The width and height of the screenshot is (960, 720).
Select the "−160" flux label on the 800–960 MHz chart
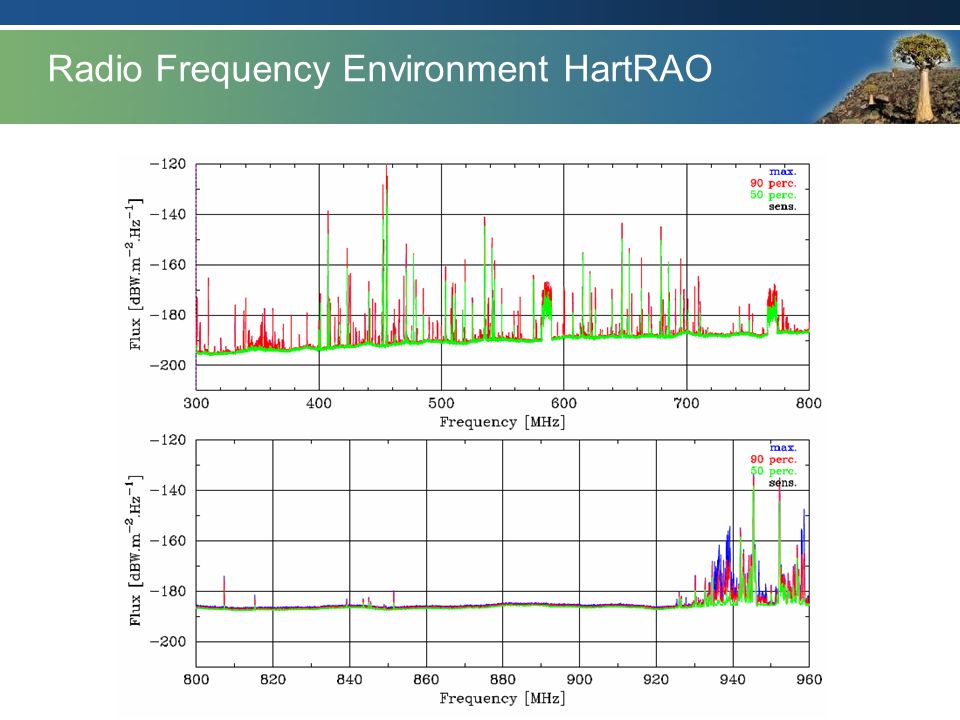[168, 541]
